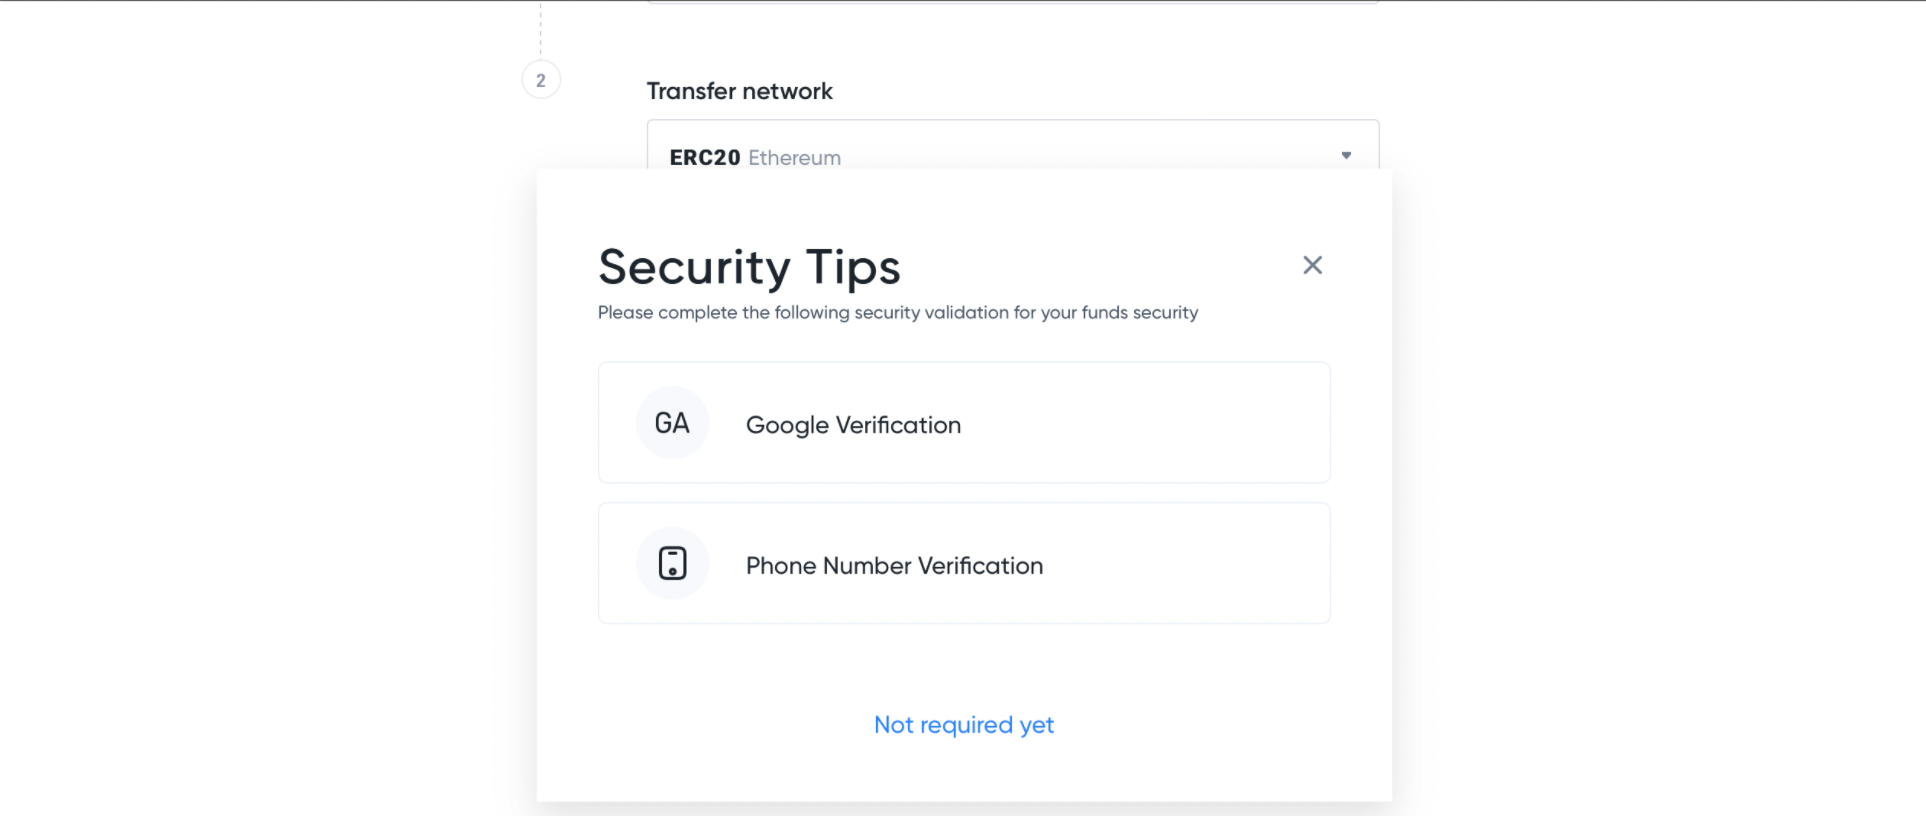The width and height of the screenshot is (1926, 816).
Task: Click the dashed step connector line
Action: tap(541, 30)
